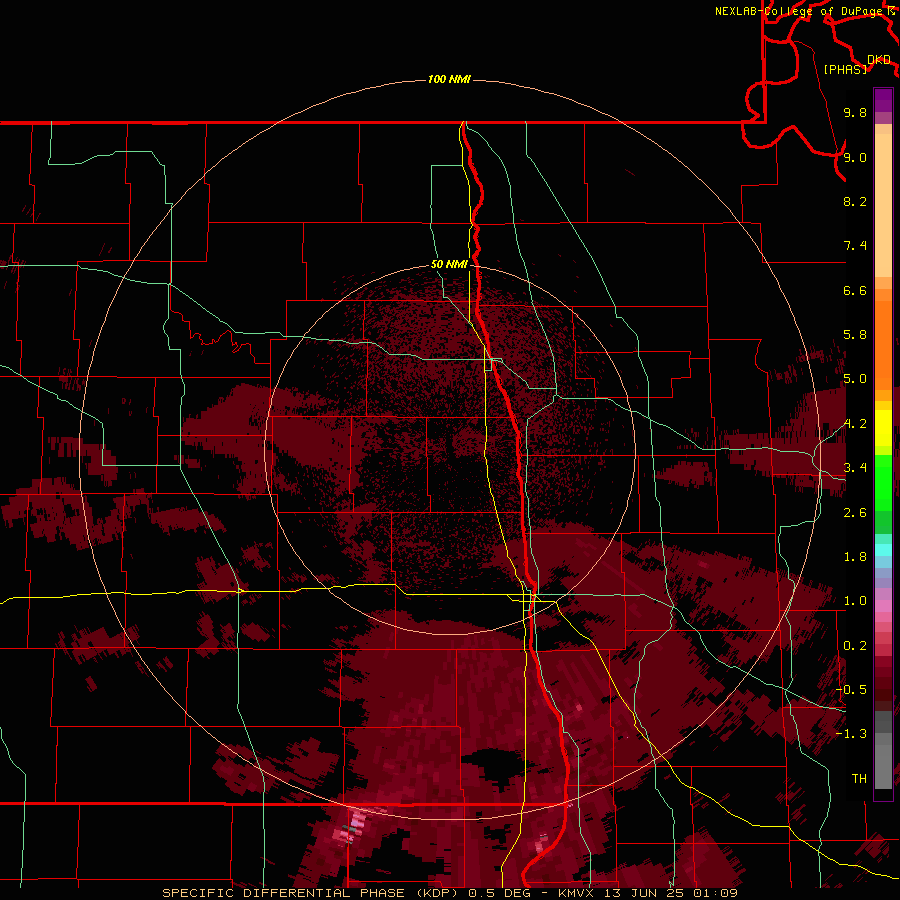
Task: Click the "100 NMI" range ring label
Action: [x=449, y=79]
